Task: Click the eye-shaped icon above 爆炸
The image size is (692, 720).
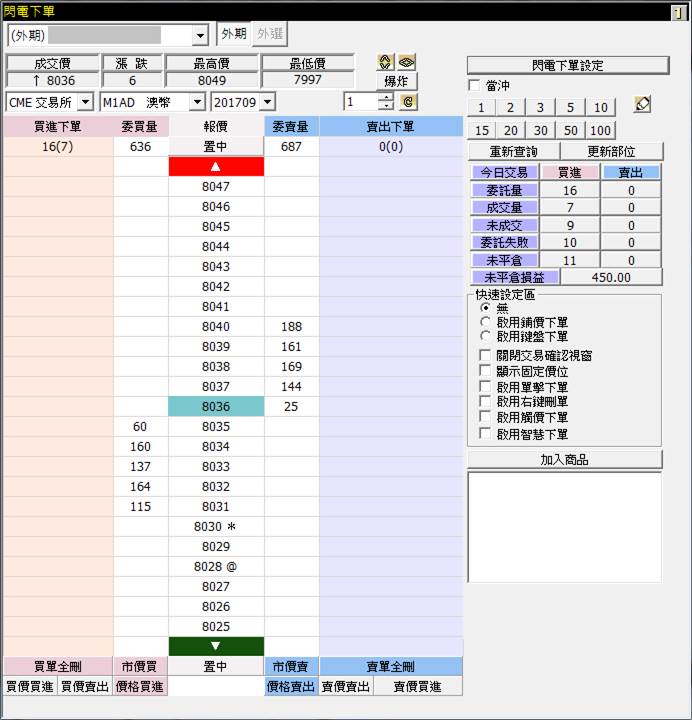Action: tap(406, 62)
